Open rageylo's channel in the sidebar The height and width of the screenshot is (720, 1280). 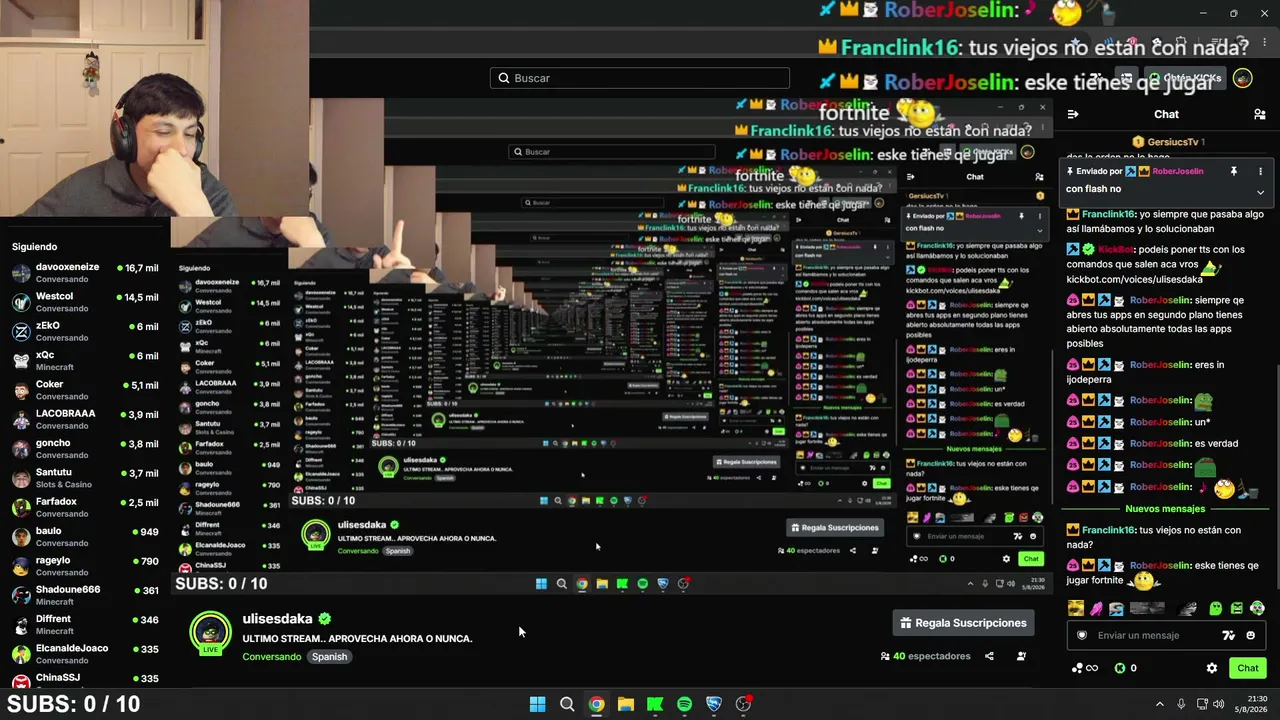click(x=85, y=566)
